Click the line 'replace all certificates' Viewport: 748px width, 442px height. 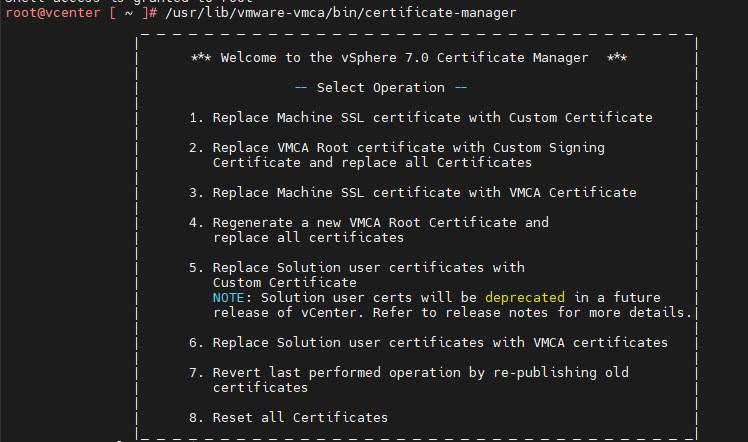tap(308, 237)
